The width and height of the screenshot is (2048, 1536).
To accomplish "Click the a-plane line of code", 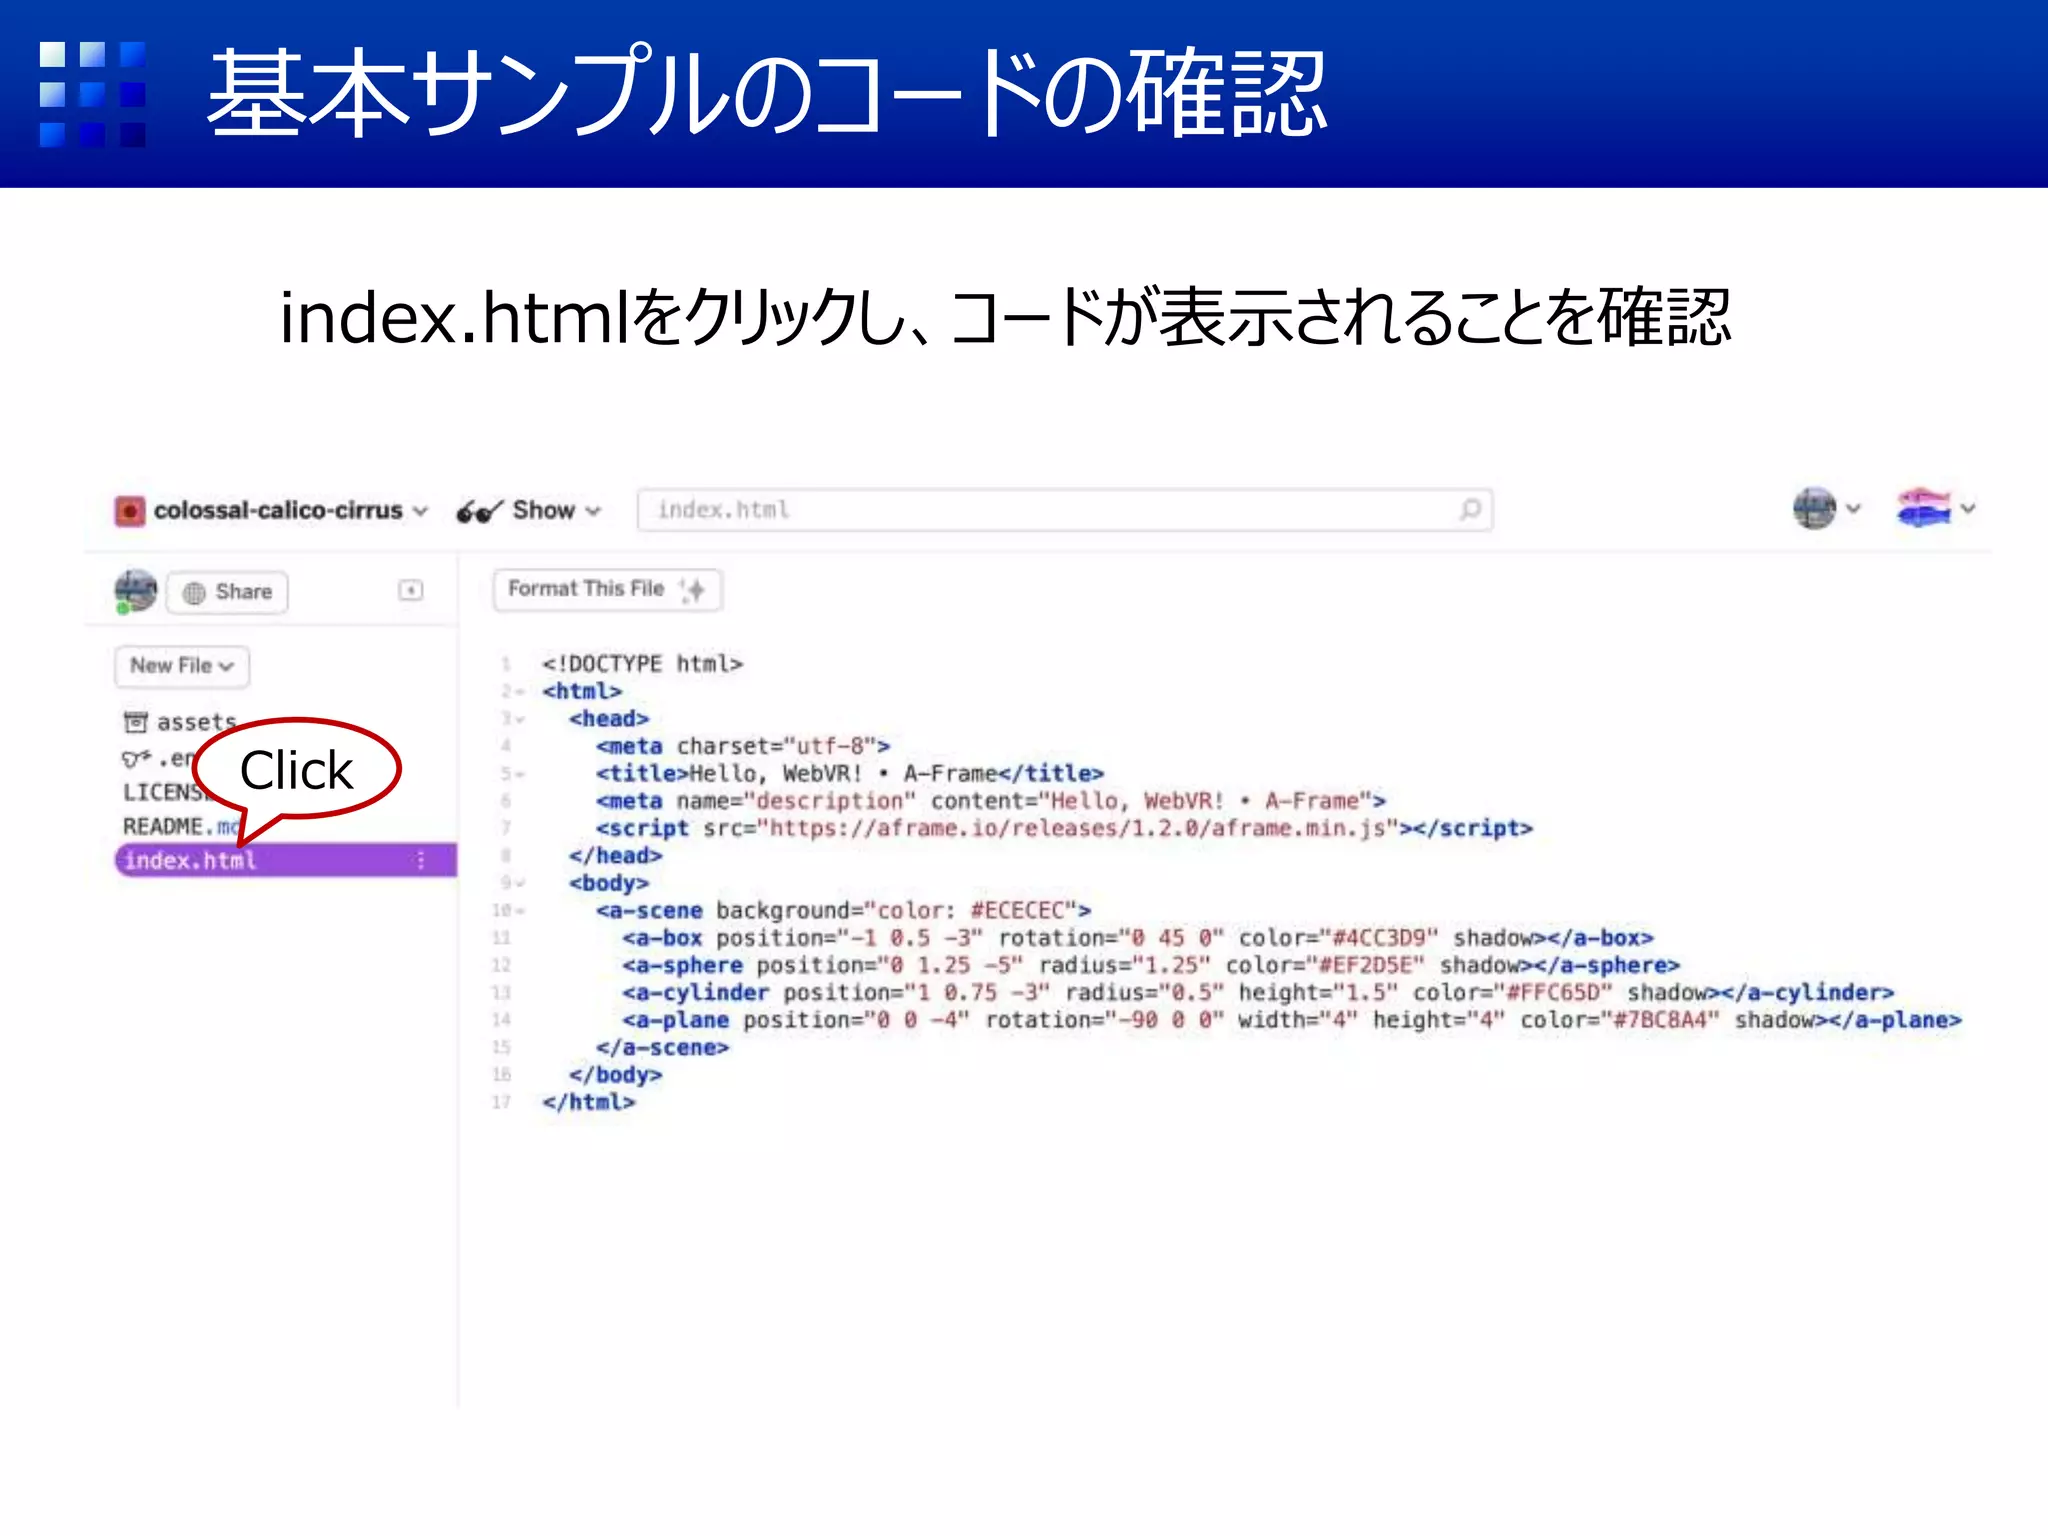I will [1292, 1020].
